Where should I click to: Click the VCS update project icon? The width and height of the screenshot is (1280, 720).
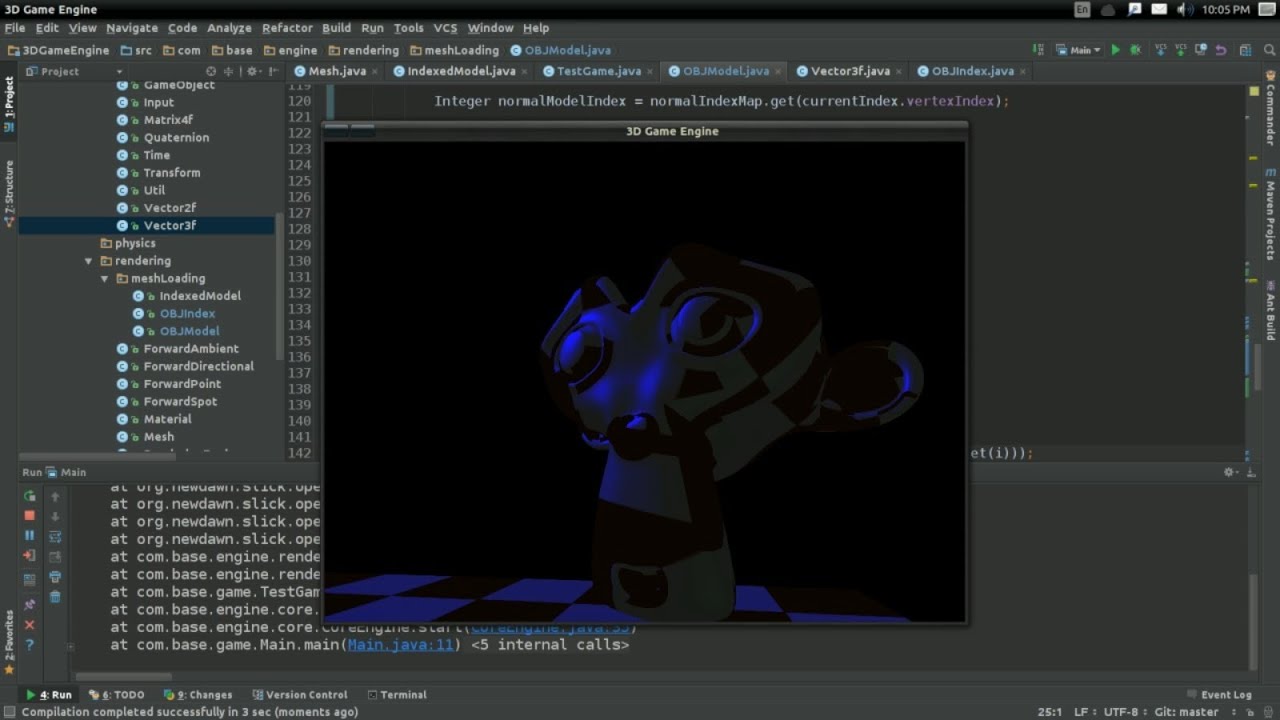[1161, 50]
